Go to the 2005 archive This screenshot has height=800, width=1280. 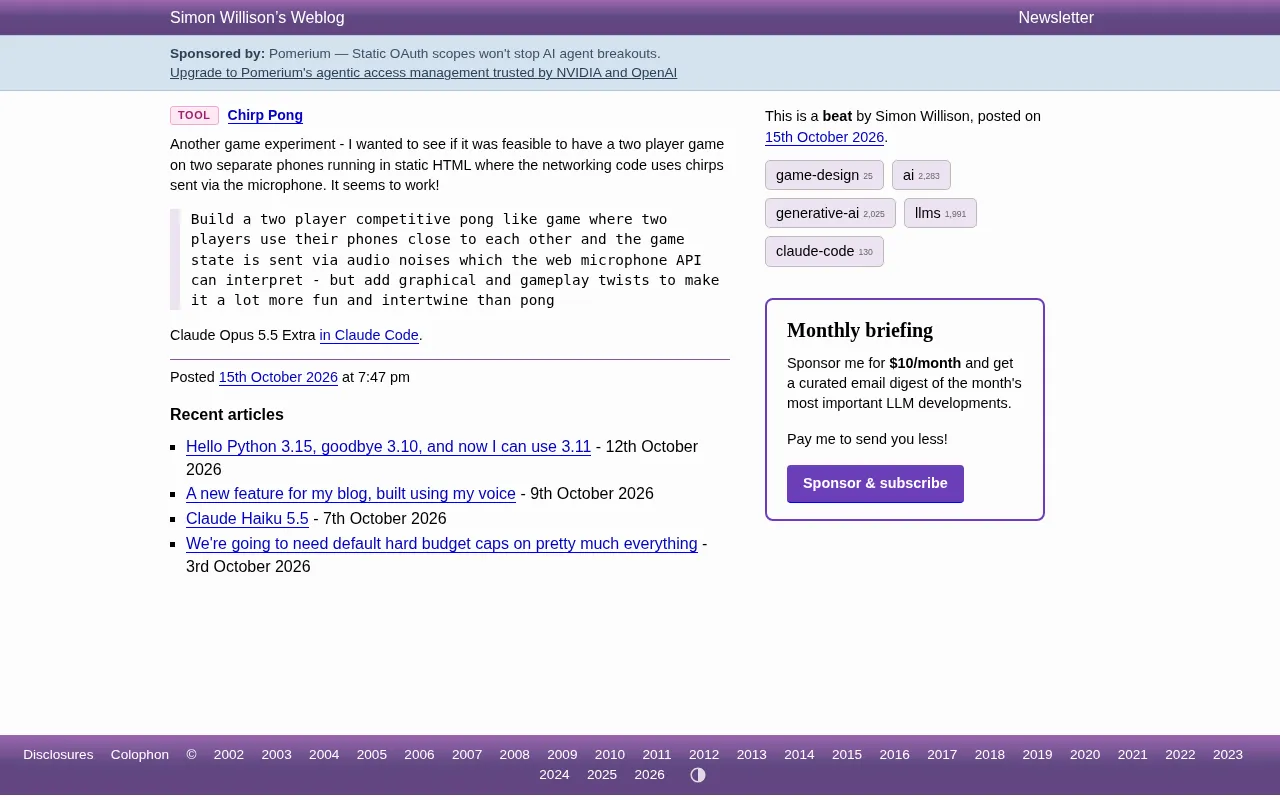coord(372,755)
